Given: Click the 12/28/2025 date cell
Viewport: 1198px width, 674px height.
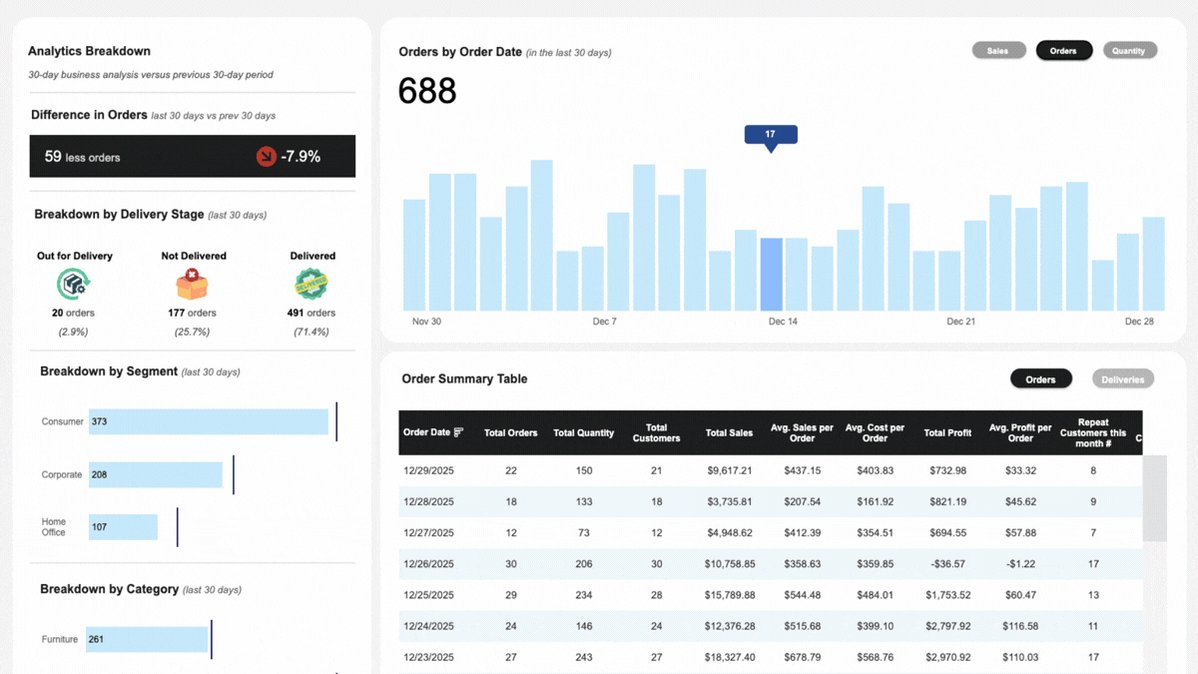Looking at the screenshot, I should click(x=429, y=502).
